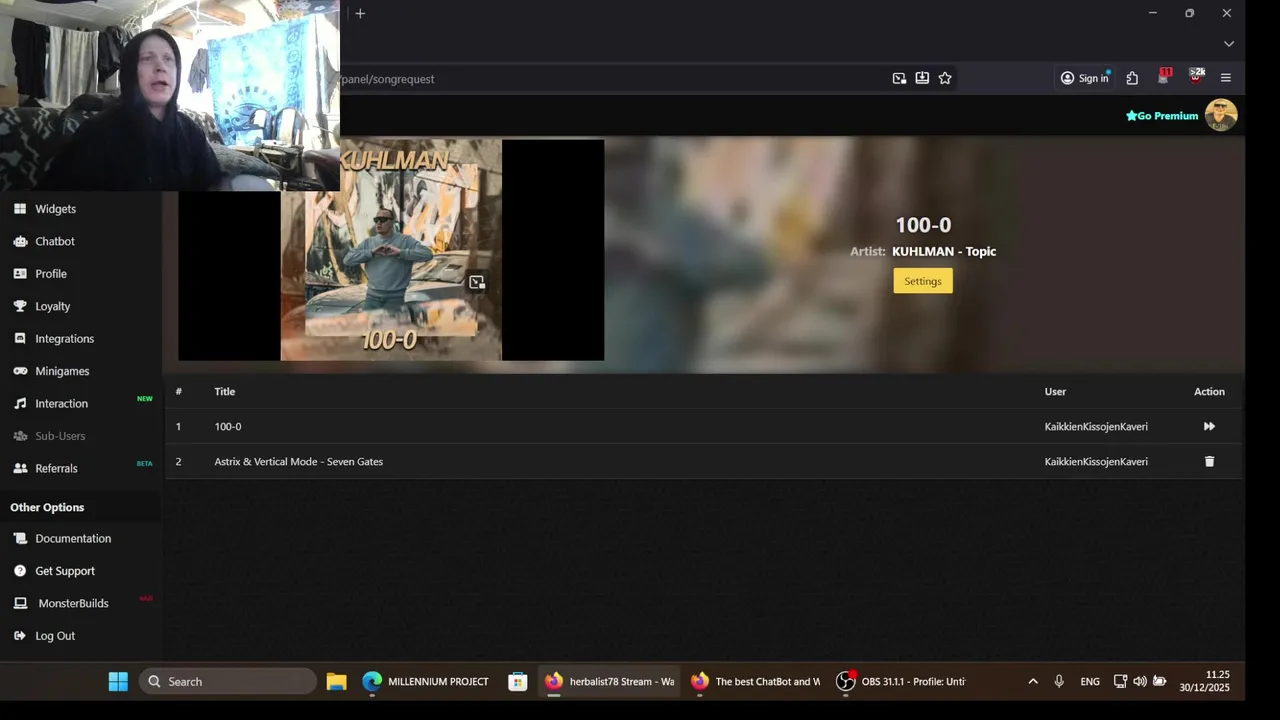Open the browser extensions puzzle icon
This screenshot has height=720, width=1280.
coord(1132,78)
